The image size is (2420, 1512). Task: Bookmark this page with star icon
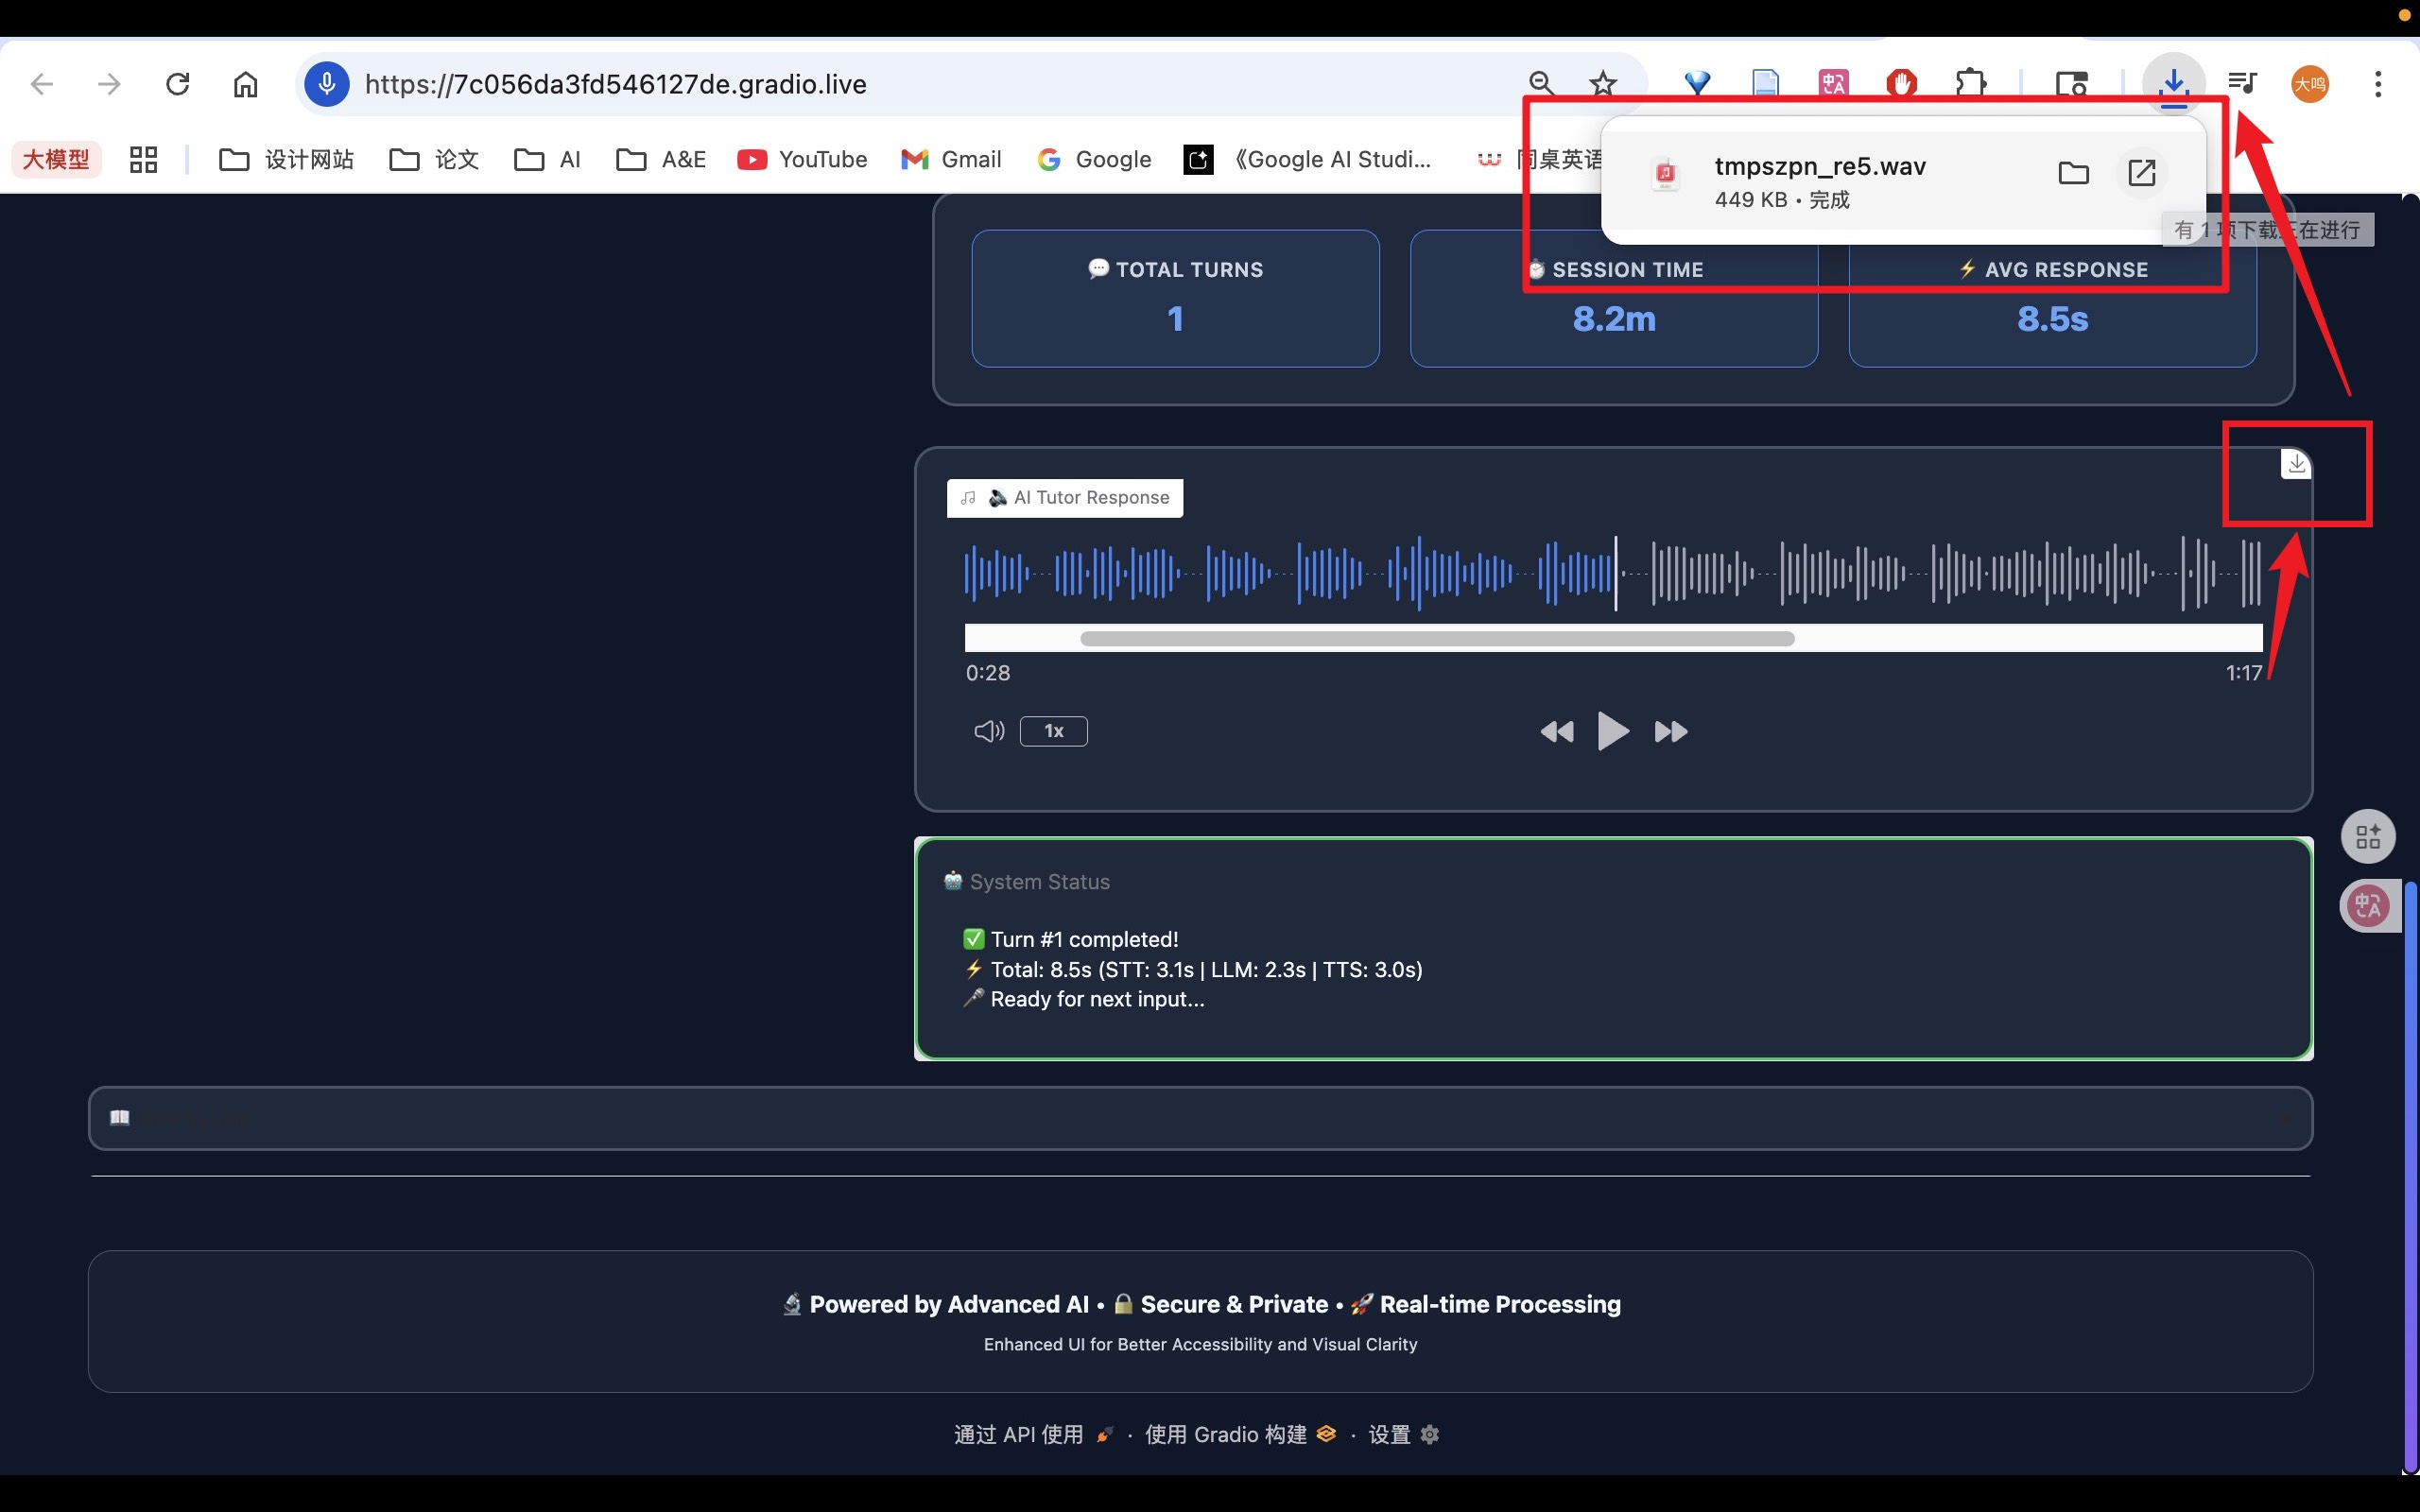point(1603,84)
